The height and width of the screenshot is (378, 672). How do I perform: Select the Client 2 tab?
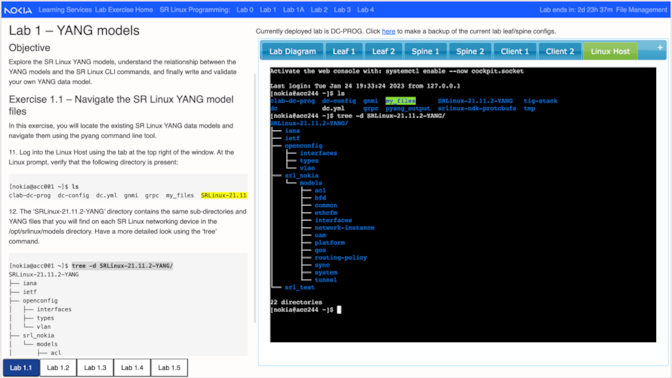point(560,51)
